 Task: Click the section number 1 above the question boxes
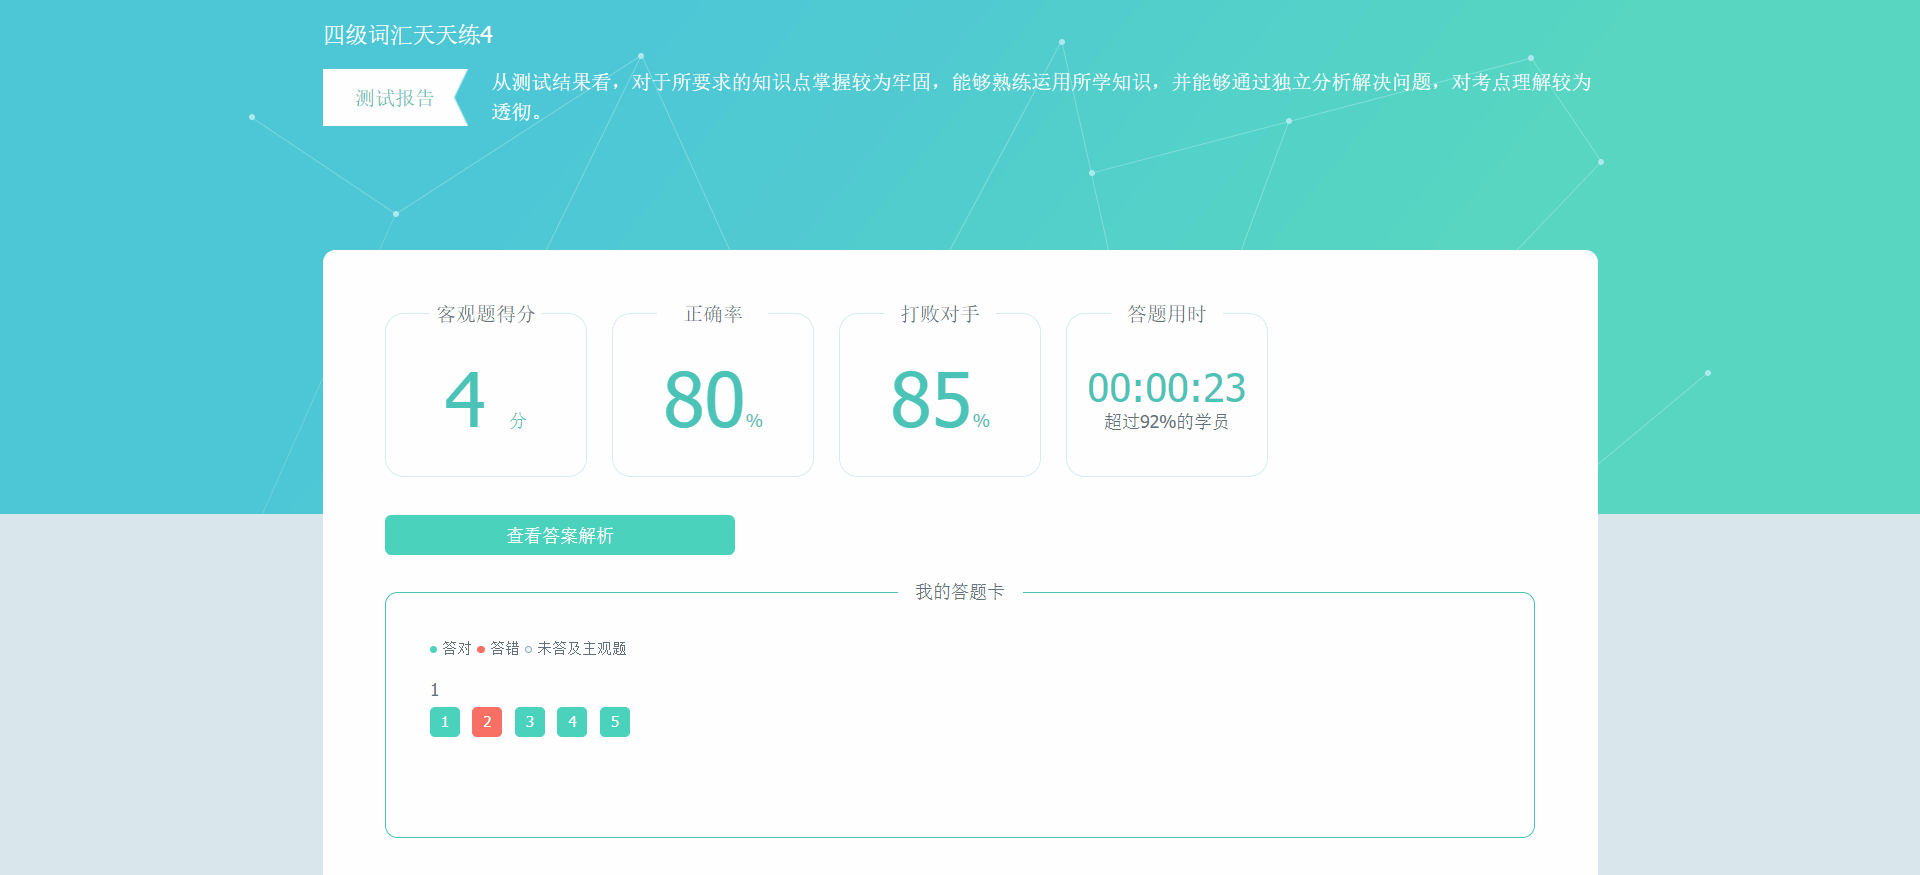[435, 690]
